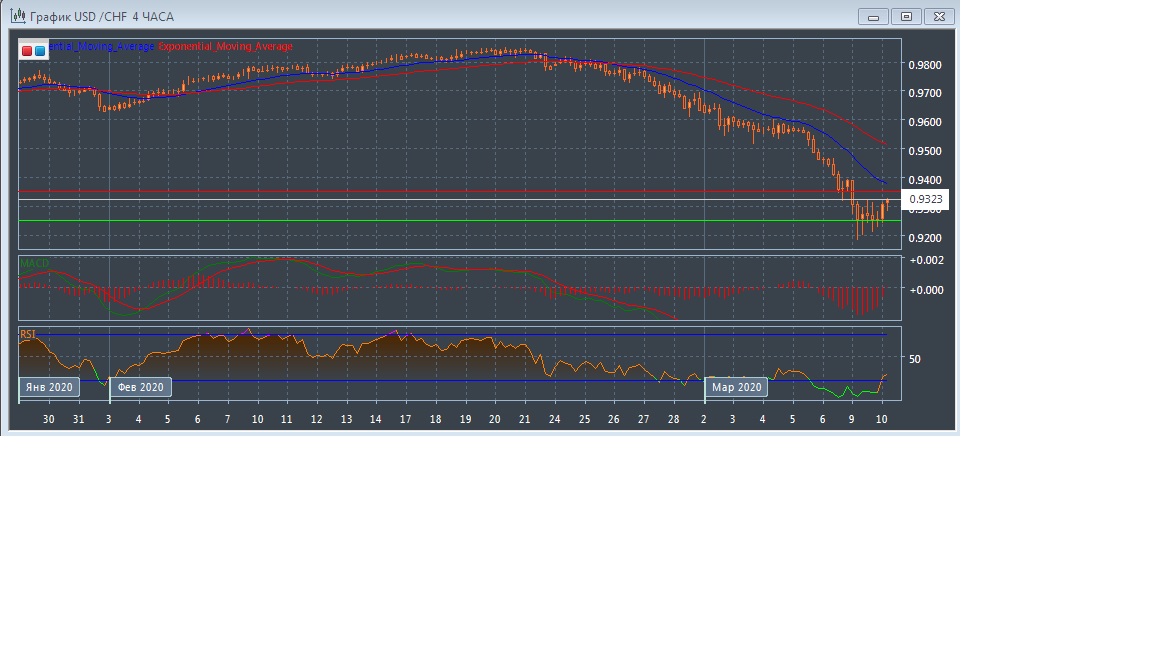The image size is (1152, 648).
Task: Click the blue square legend icon
Action: click(x=40, y=50)
